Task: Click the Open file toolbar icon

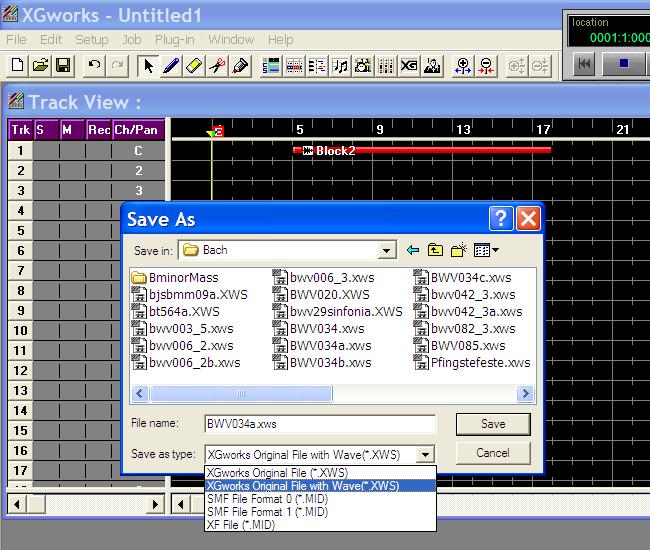Action: pyautogui.click(x=40, y=65)
